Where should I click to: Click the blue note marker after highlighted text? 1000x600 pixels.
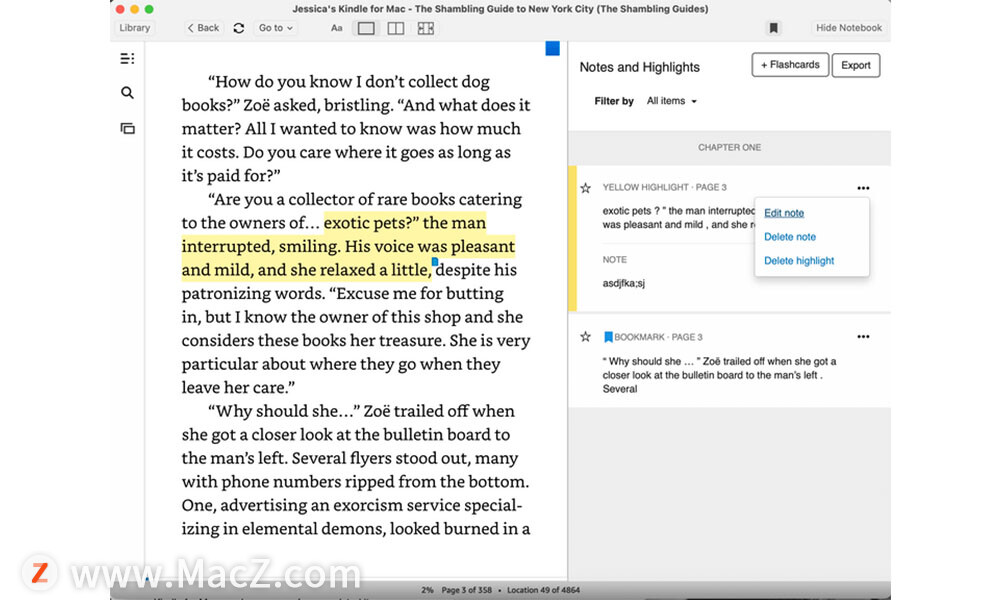coord(434,261)
